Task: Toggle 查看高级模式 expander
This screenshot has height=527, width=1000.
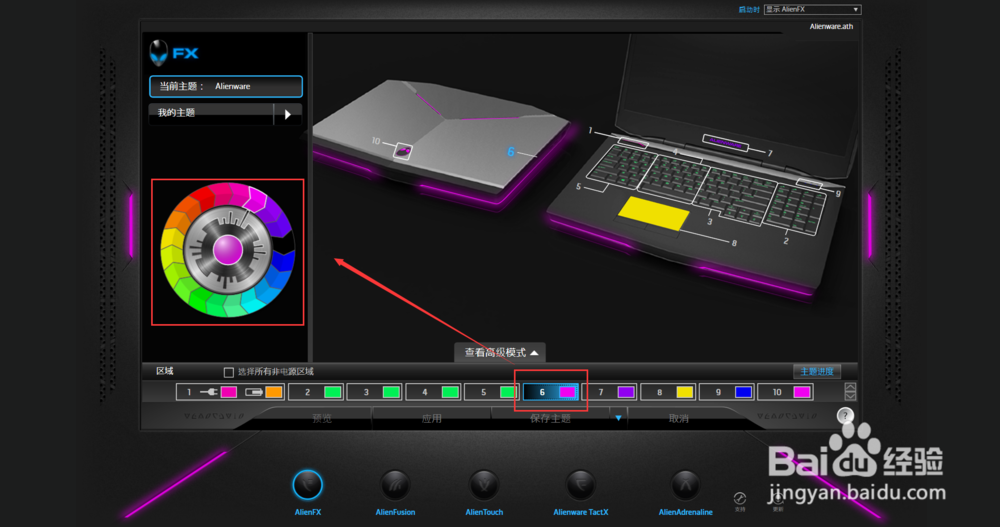Action: pos(500,352)
